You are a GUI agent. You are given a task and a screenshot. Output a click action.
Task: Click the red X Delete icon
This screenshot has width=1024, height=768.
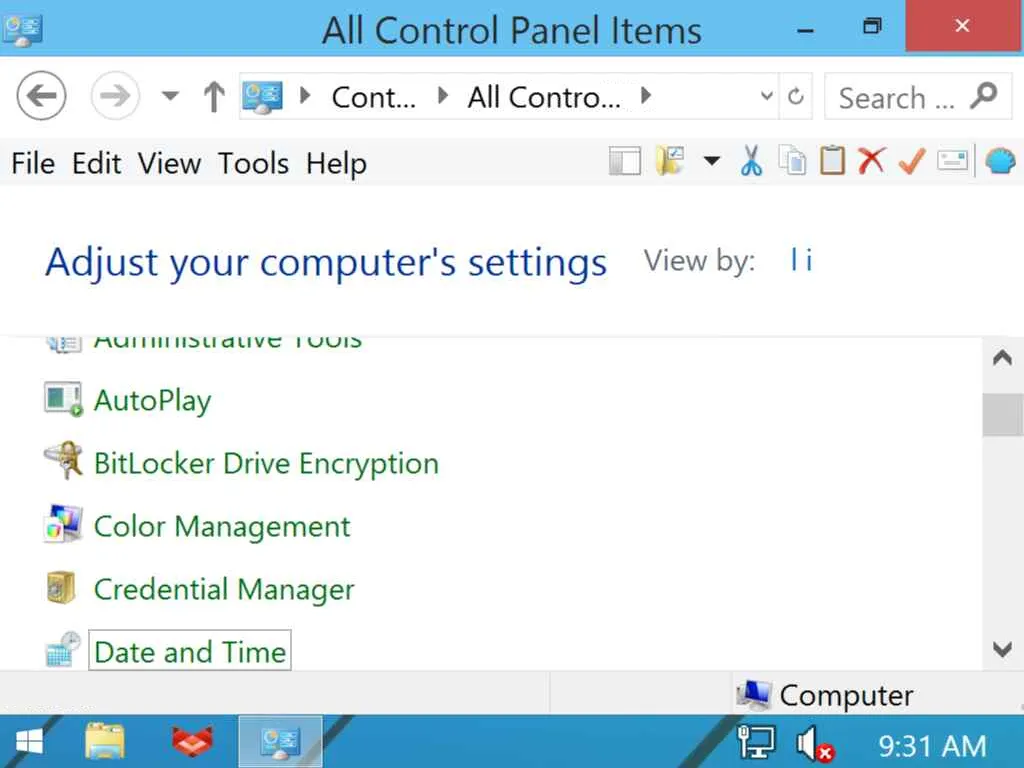[871, 161]
